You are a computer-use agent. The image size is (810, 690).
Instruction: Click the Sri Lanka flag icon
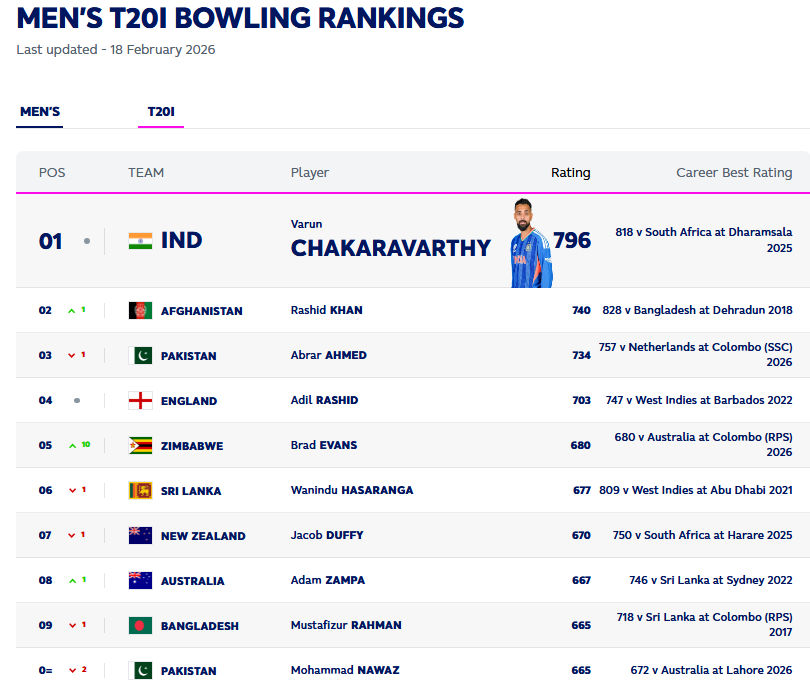[141, 490]
